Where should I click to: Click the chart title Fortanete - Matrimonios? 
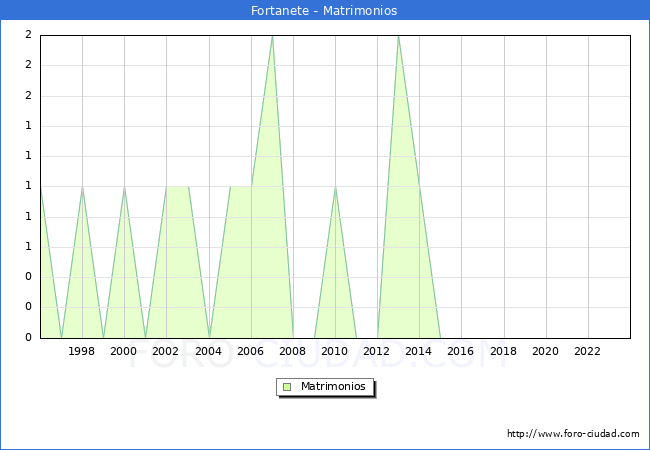coord(325,11)
